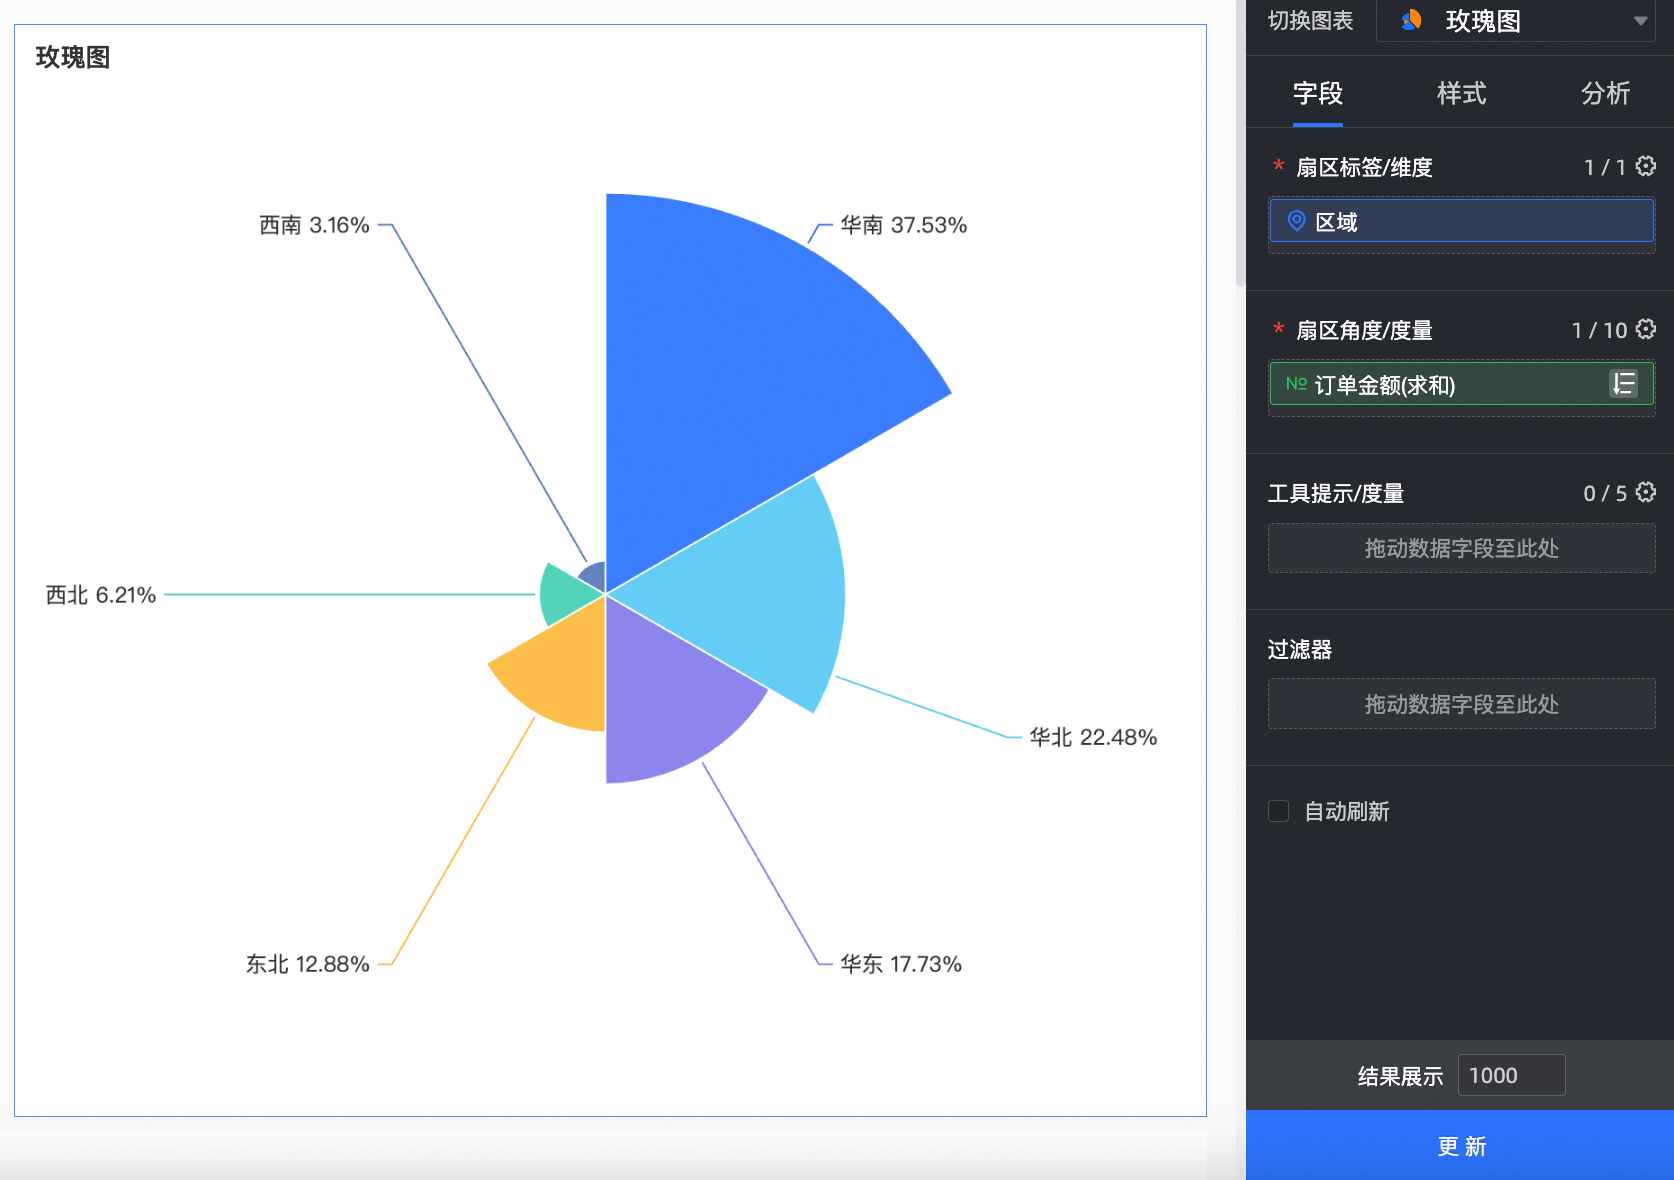Click the 华南 37.53% label
Screen dimensions: 1674x1180
[903, 225]
